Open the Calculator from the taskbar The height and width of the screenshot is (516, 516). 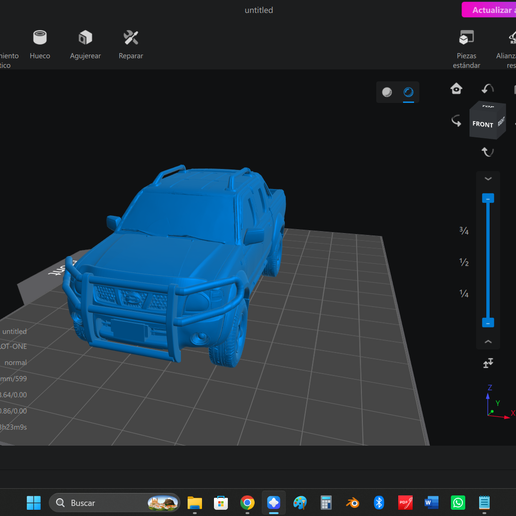click(x=326, y=503)
